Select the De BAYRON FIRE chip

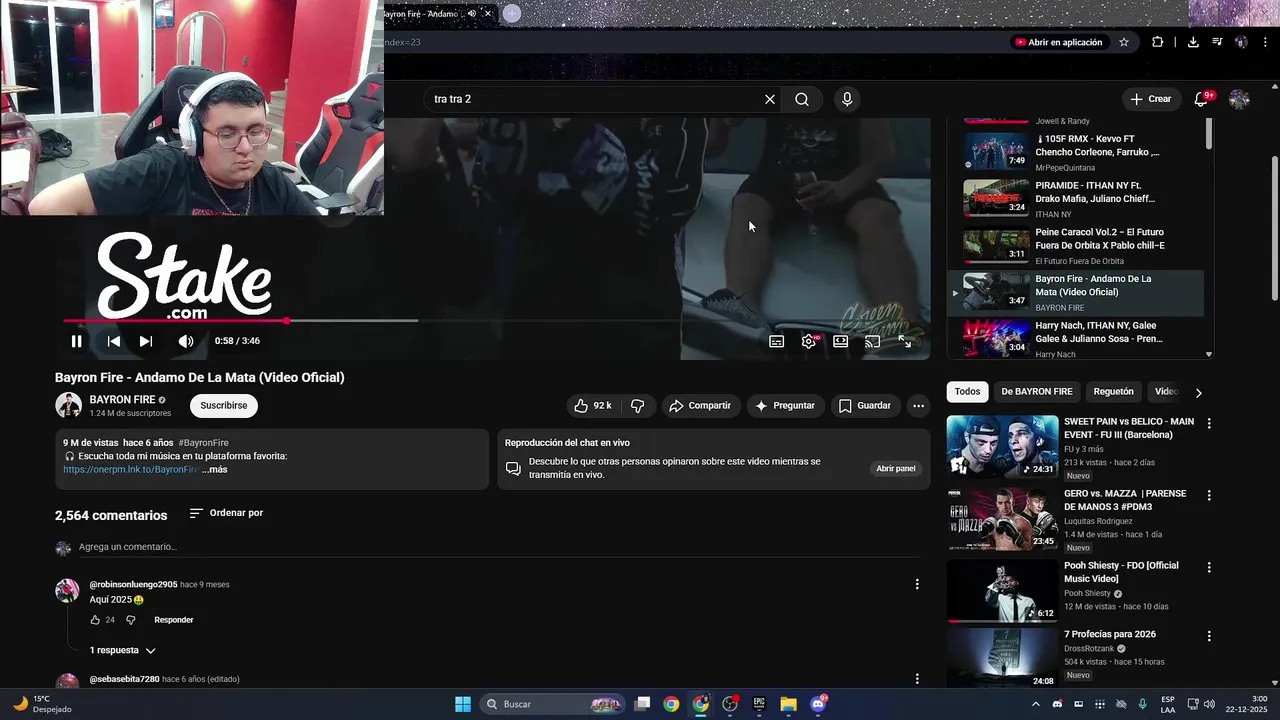click(x=1037, y=392)
